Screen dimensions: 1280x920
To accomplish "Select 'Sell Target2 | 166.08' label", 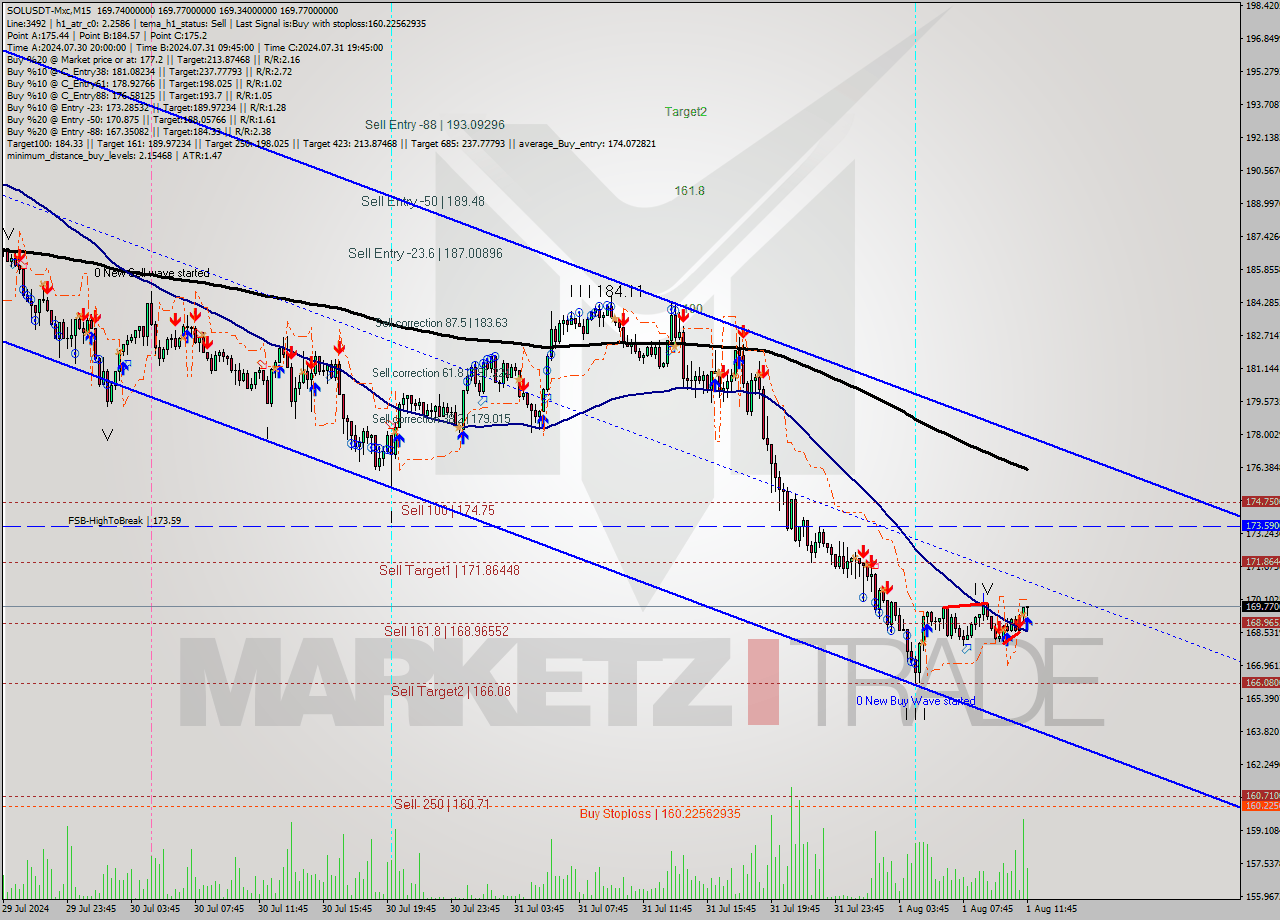I will click(451, 691).
